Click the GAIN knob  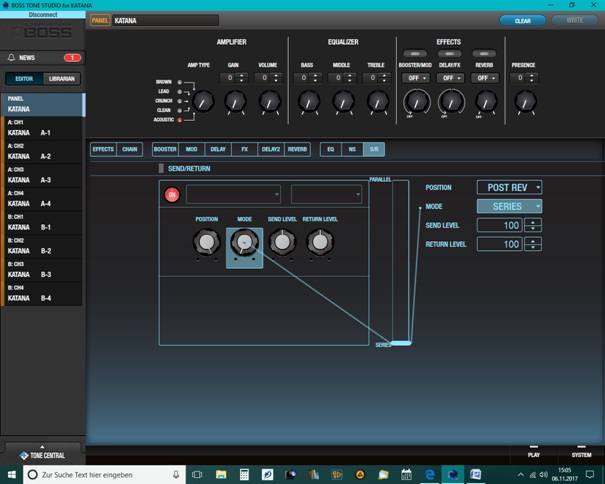click(x=235, y=102)
